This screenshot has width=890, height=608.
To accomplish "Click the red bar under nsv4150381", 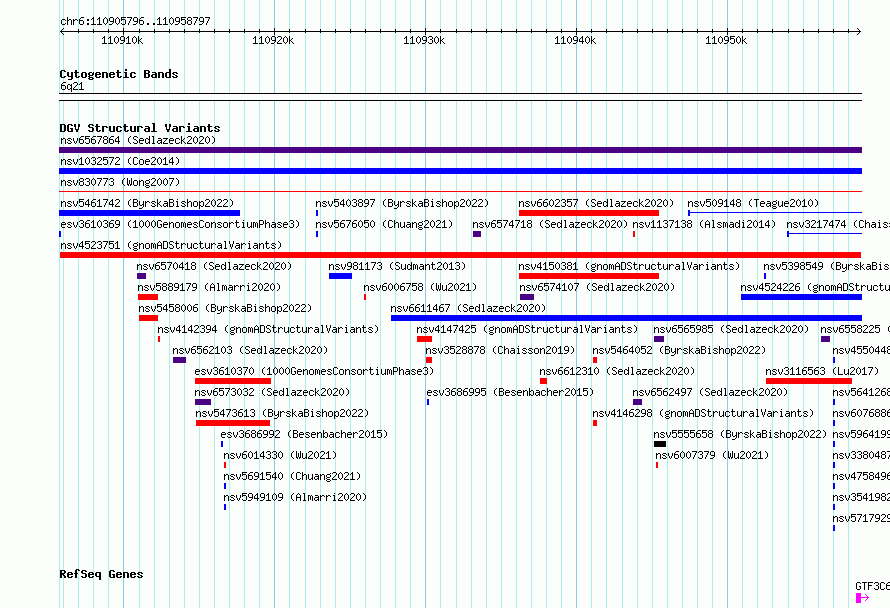I will [589, 276].
